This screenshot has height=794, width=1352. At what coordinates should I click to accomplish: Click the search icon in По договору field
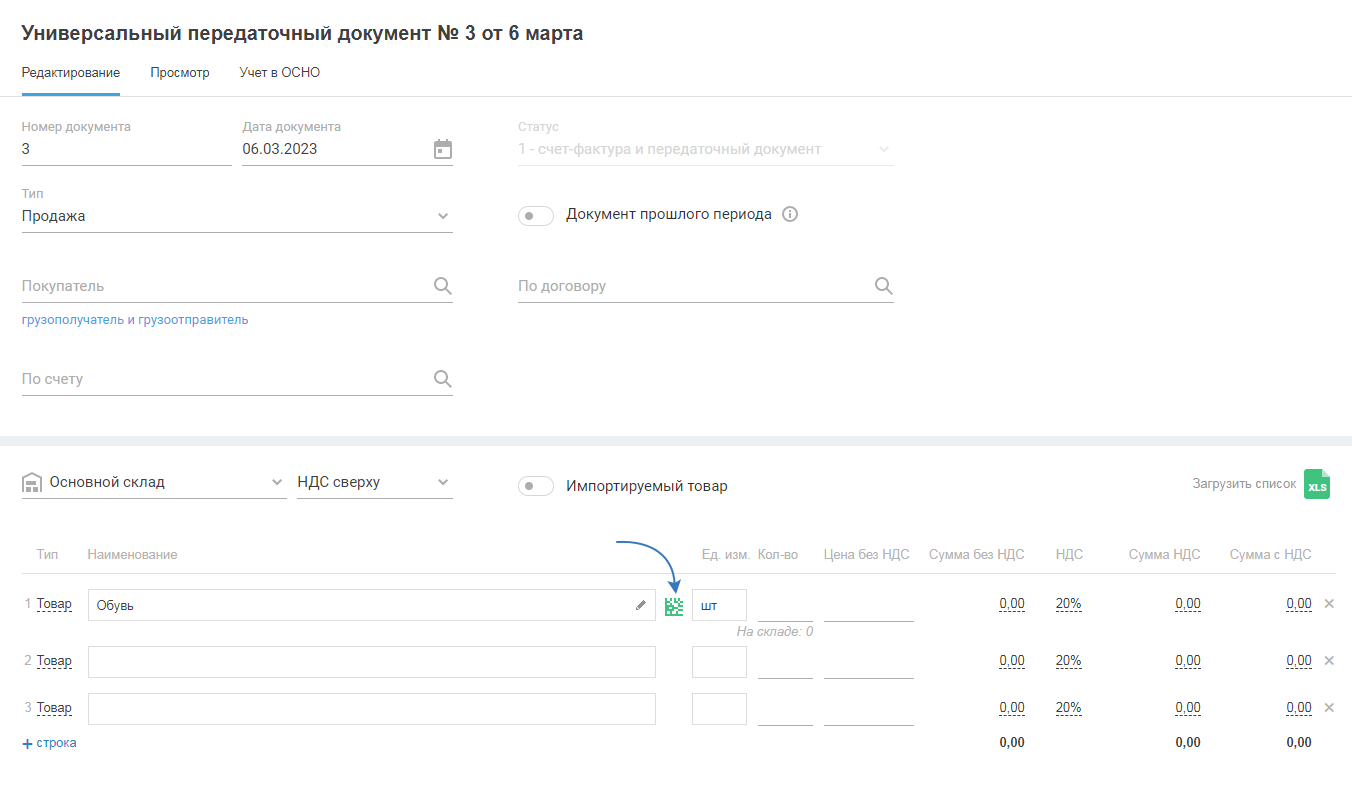pos(883,286)
